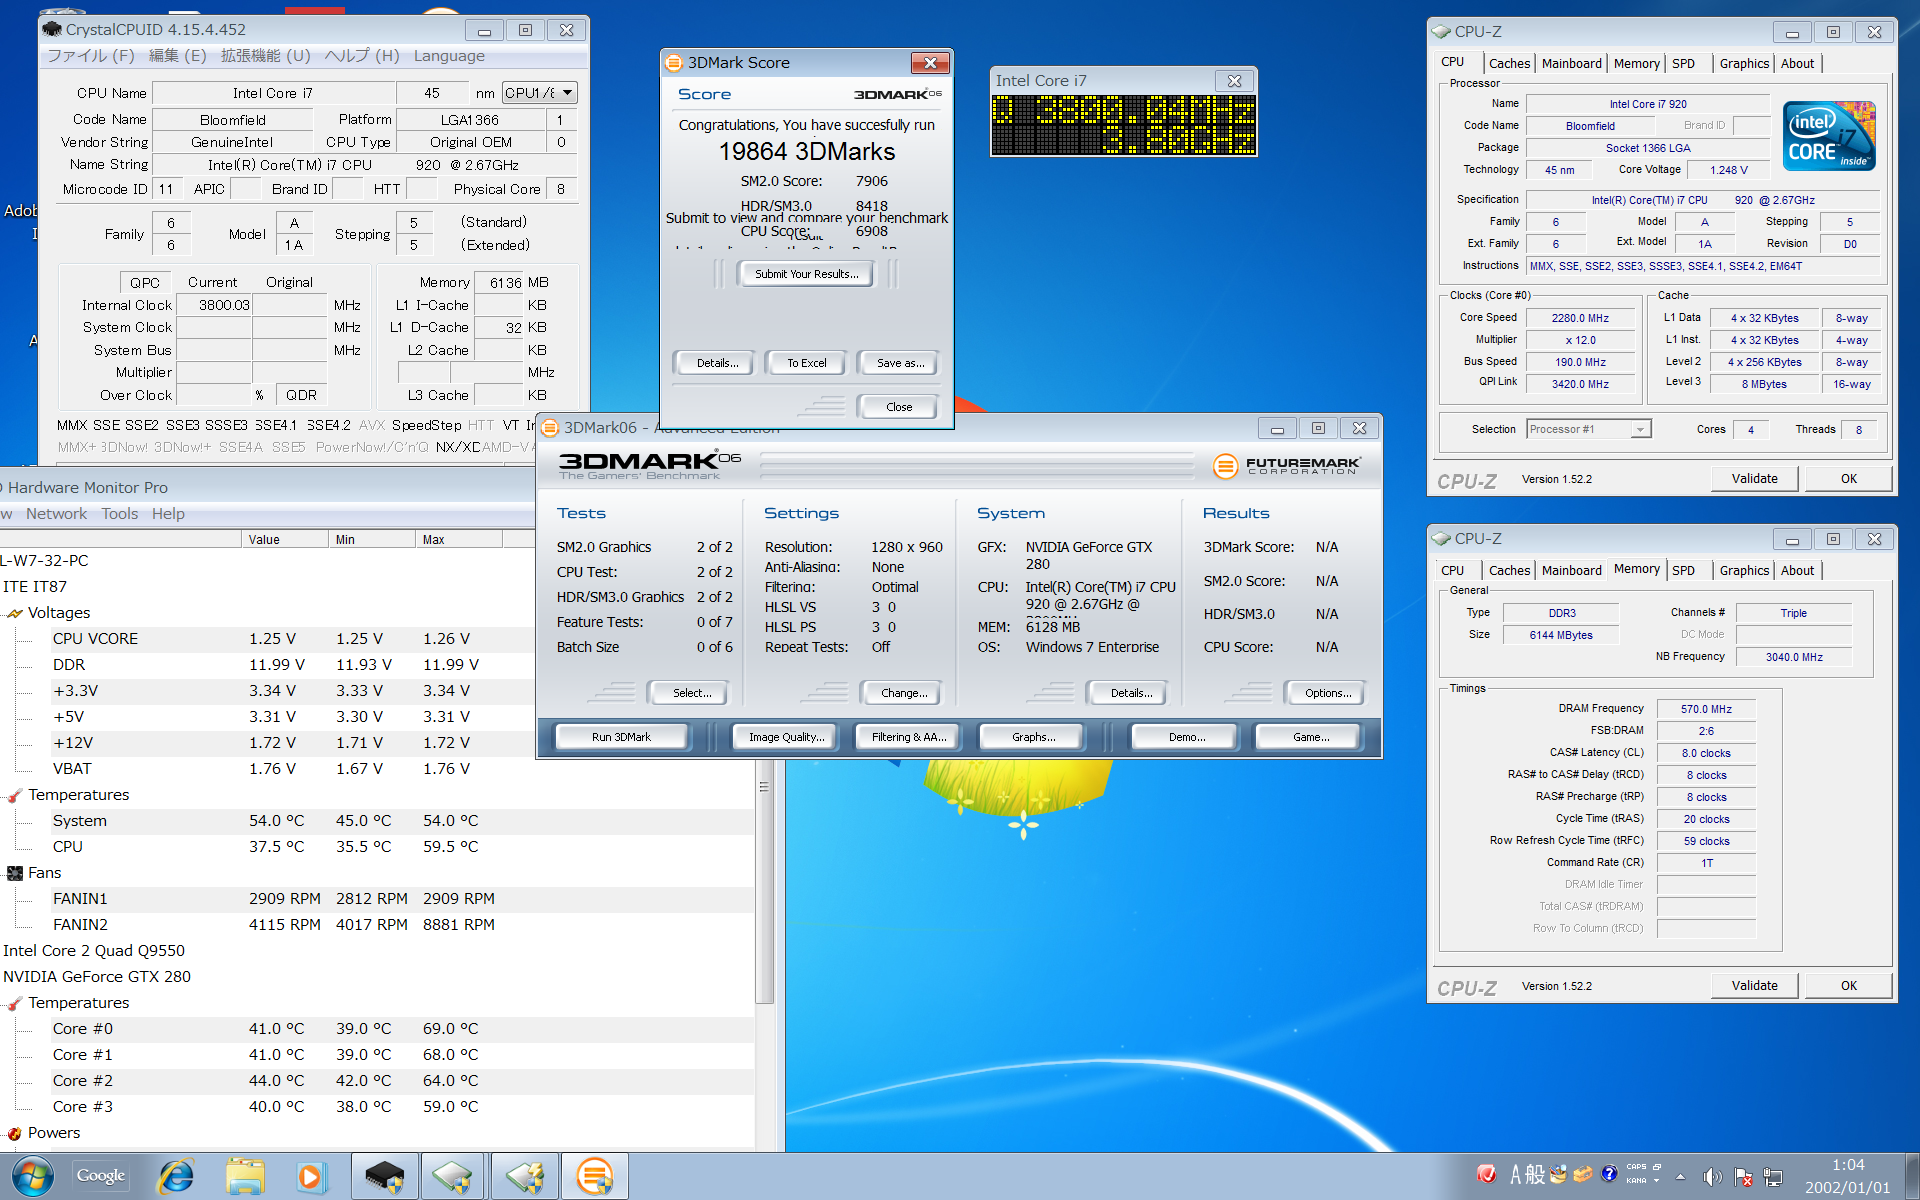Click the QPC button in CrystalCPUID
This screenshot has width=1920, height=1200.
click(145, 283)
